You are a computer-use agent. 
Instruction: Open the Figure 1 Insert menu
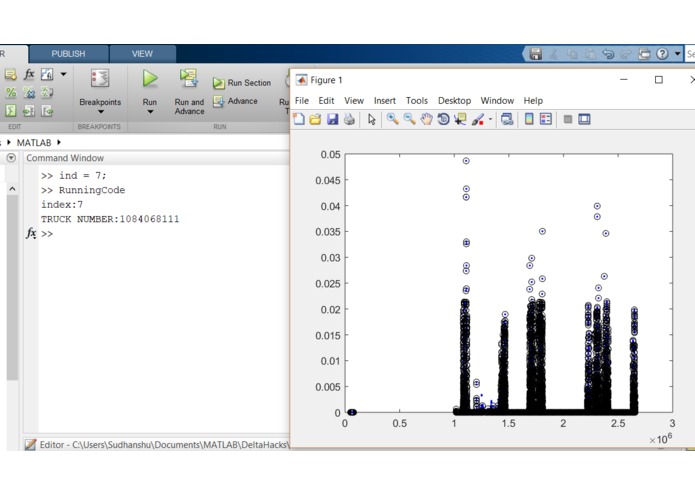(385, 101)
